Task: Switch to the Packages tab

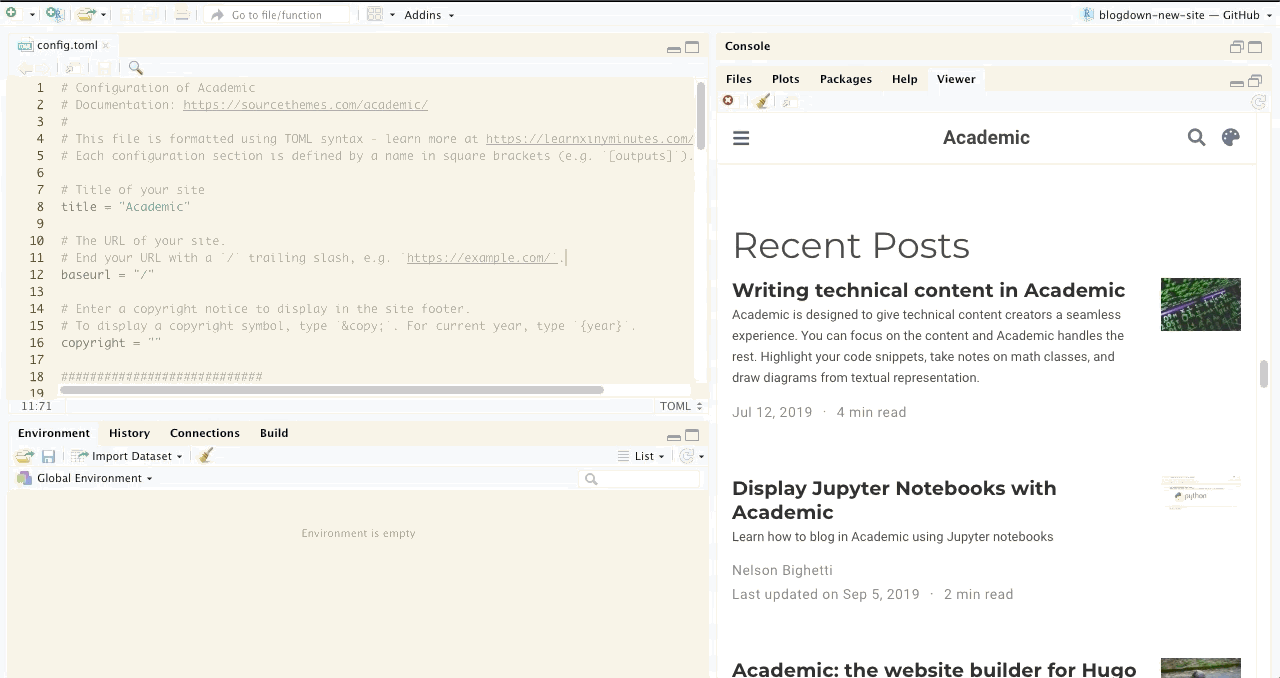Action: tap(845, 79)
